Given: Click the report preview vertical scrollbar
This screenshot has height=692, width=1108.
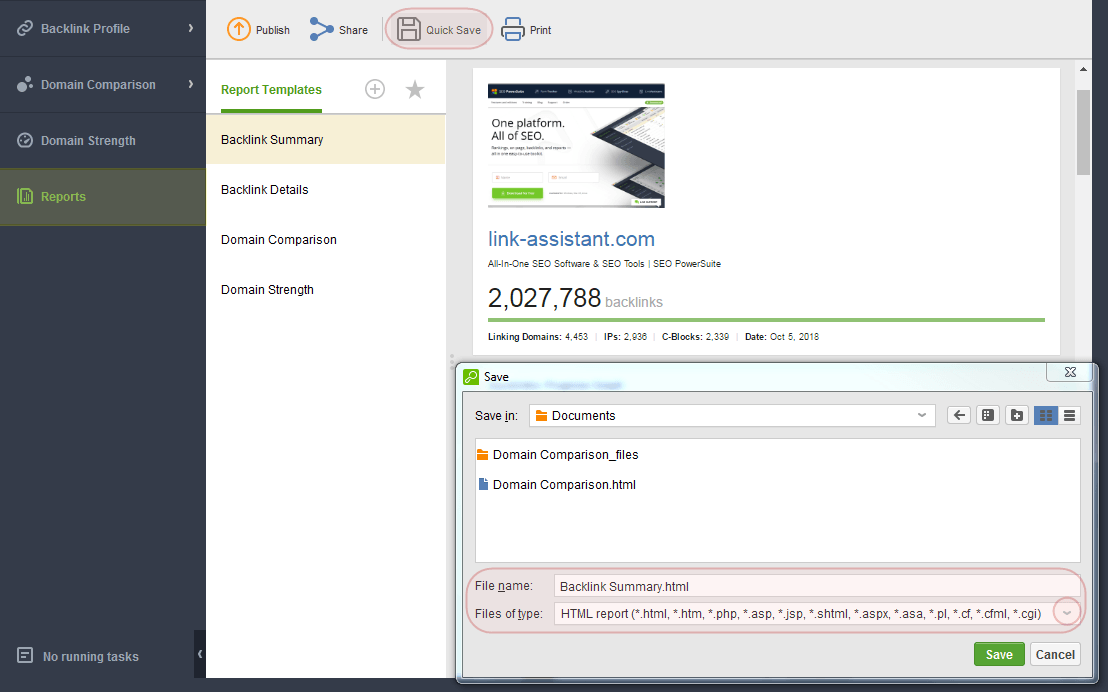Looking at the screenshot, I should pos(1083,132).
